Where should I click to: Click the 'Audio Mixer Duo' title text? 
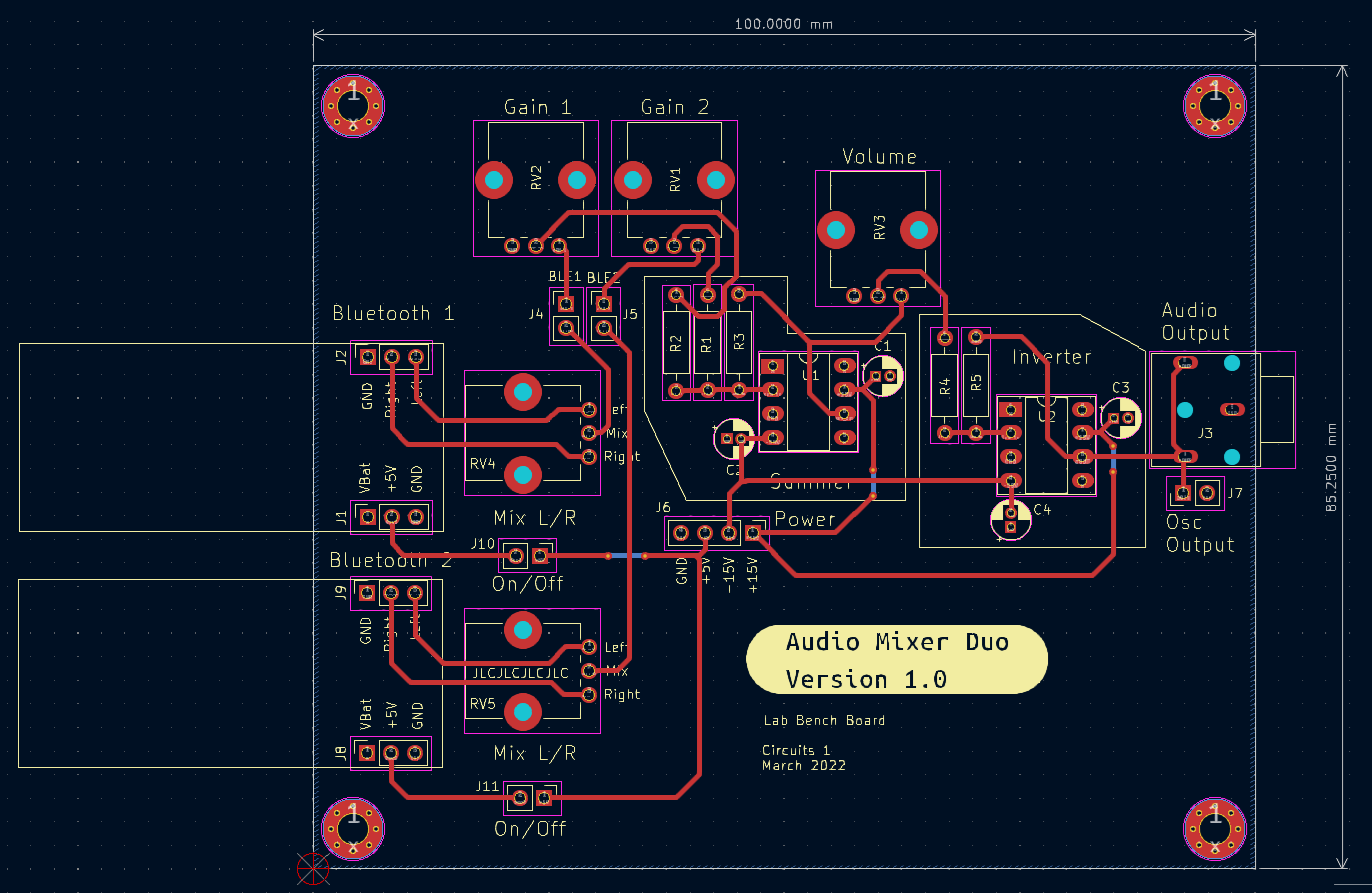[x=897, y=642]
